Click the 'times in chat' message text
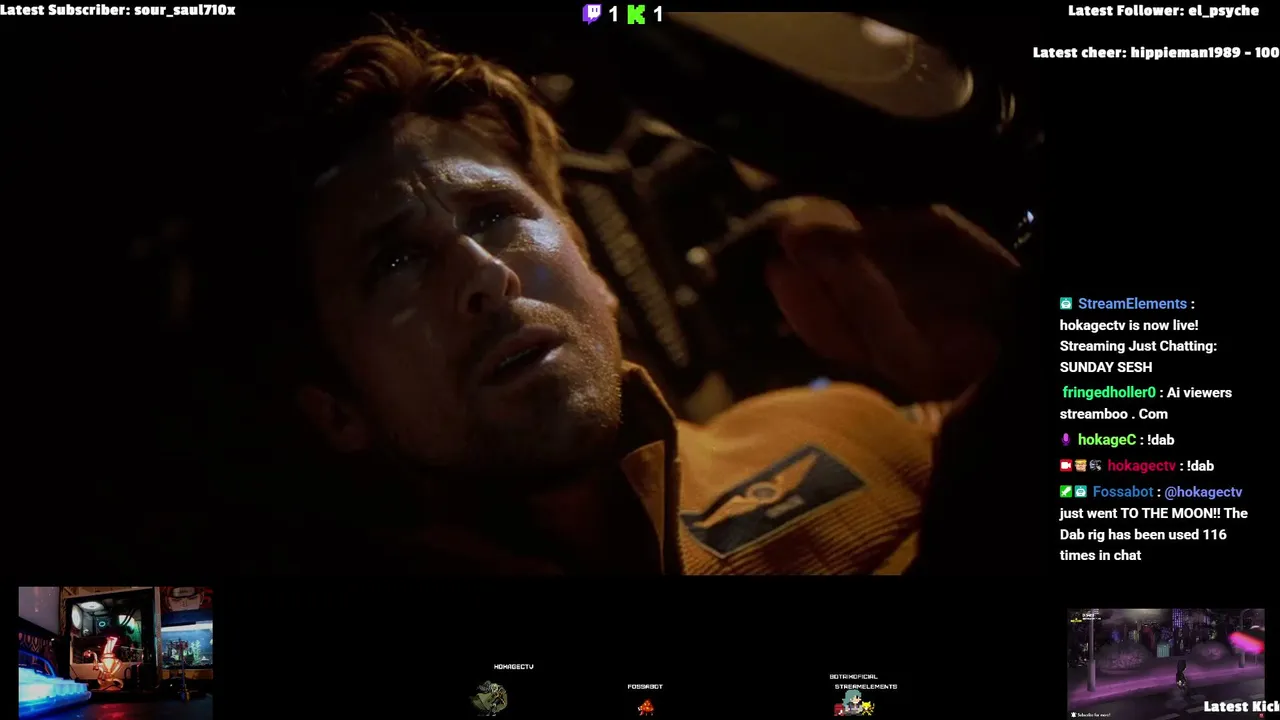 click(1100, 556)
